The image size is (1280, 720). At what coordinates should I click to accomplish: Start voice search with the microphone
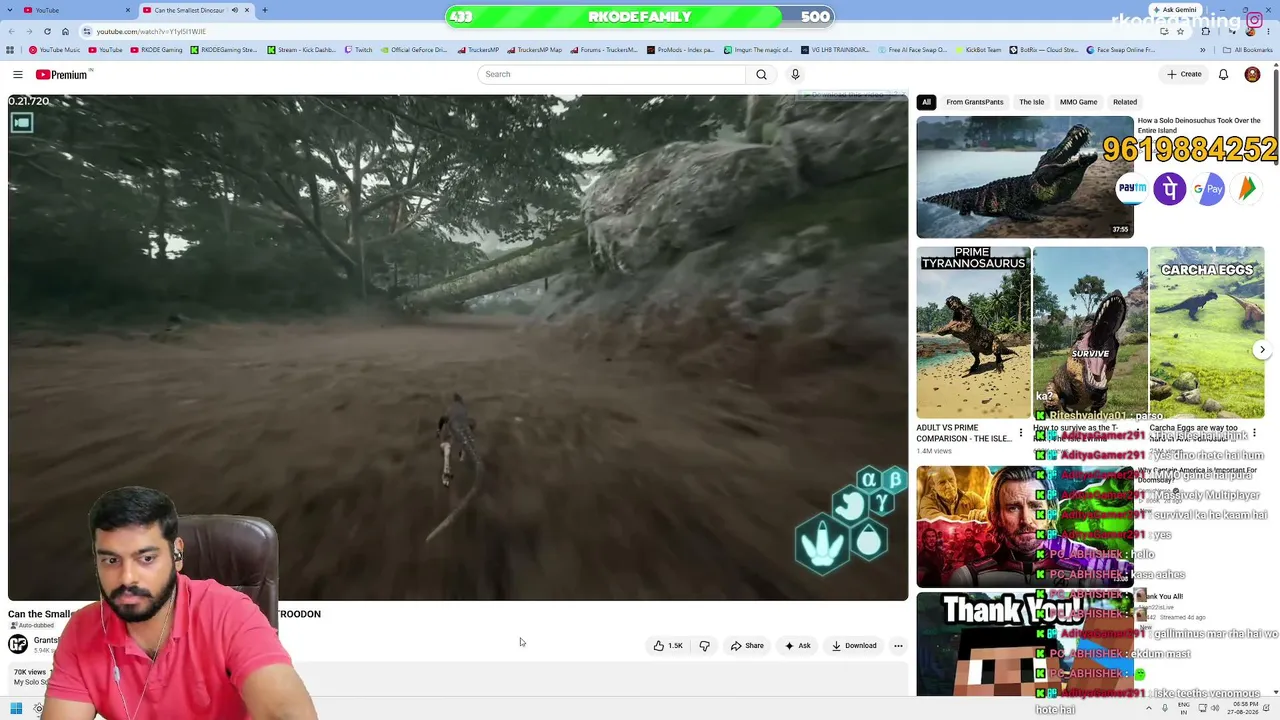click(x=795, y=74)
